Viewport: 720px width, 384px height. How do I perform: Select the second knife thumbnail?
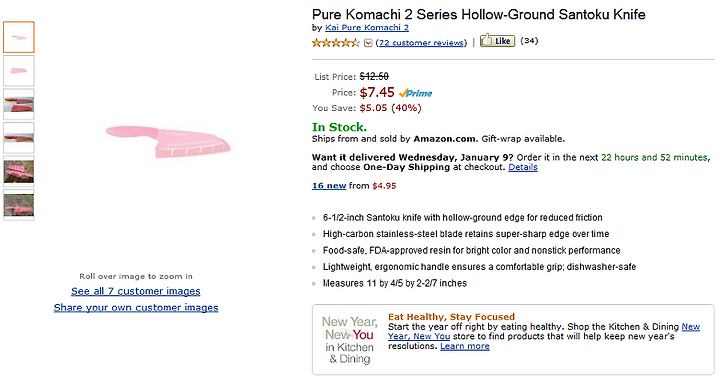[x=19, y=71]
